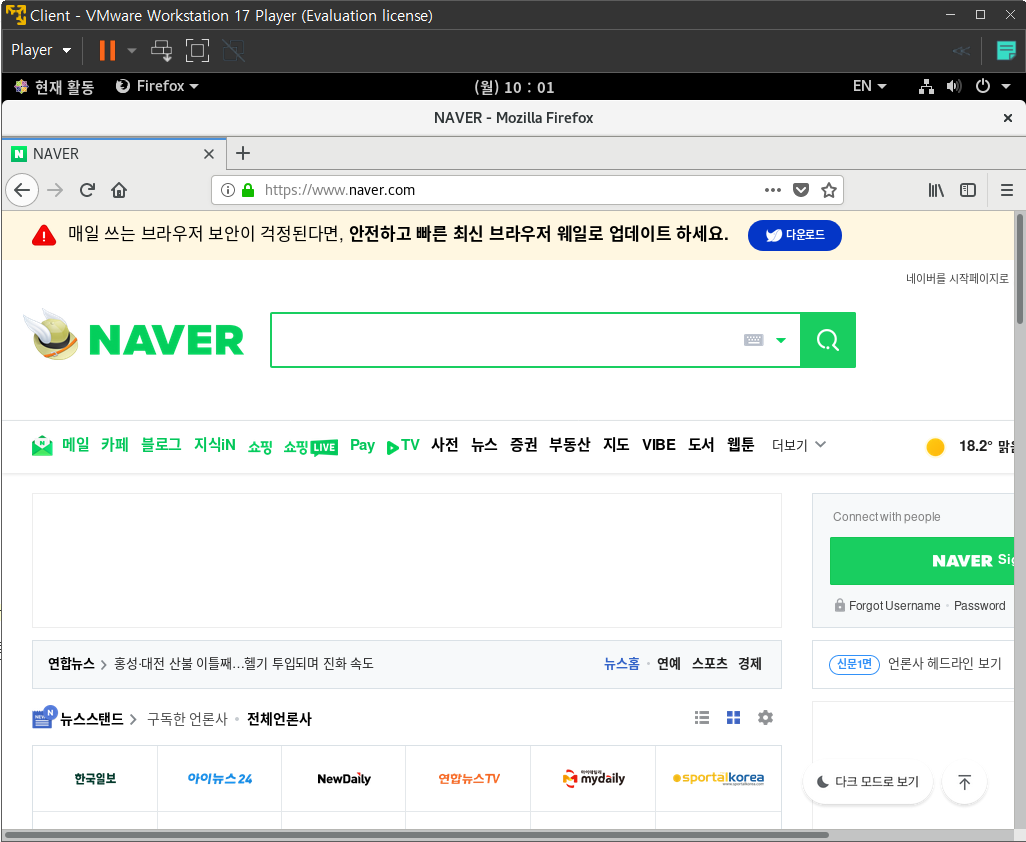Screen dimensions: 1026x842
Task: Collapse VMware toolbar double-arrow icon
Action: click(961, 50)
